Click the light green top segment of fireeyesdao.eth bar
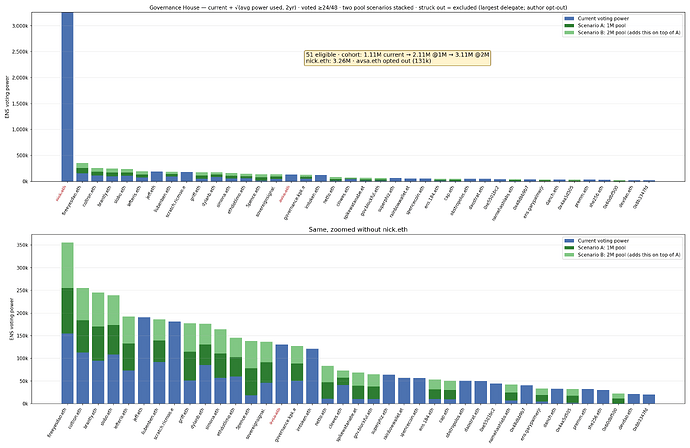 (67, 265)
